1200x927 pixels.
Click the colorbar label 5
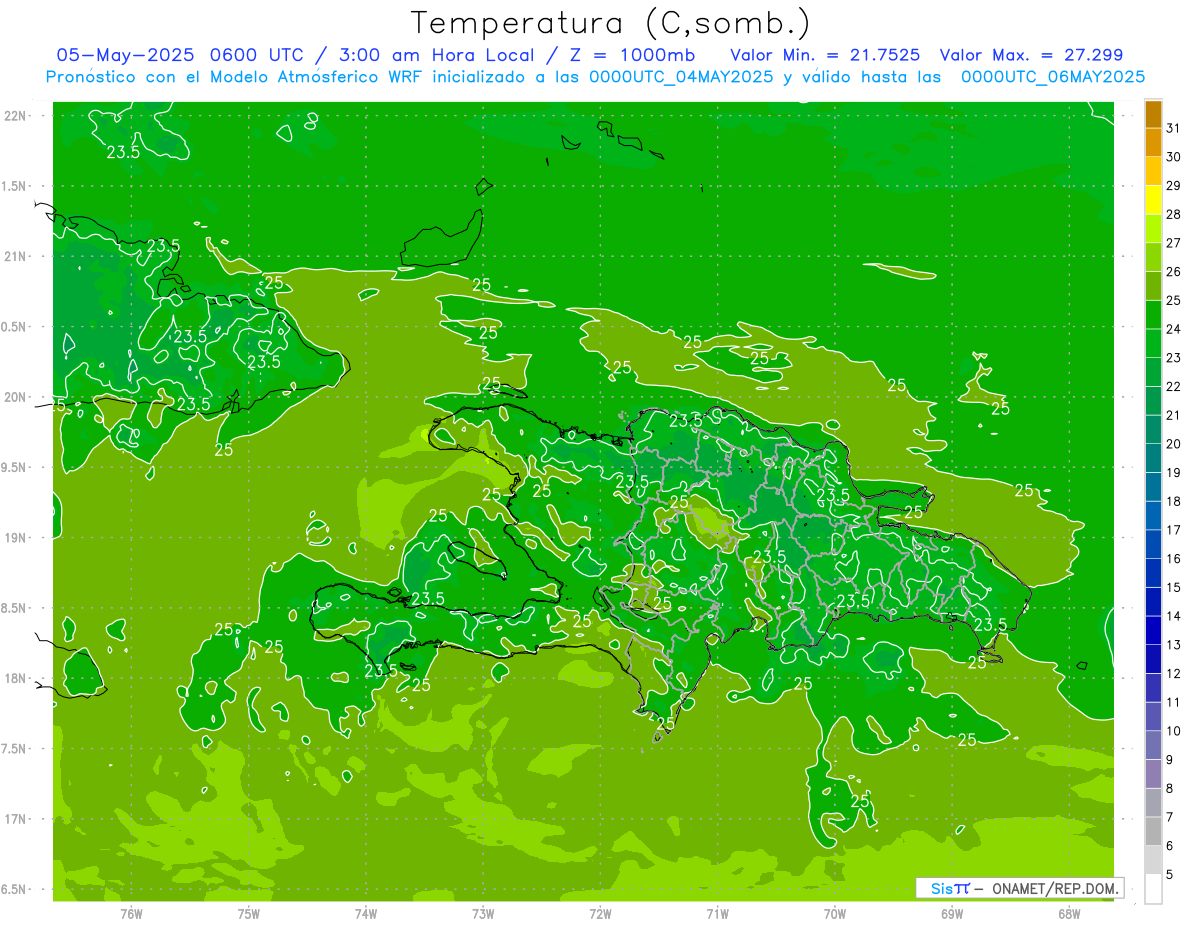(x=1169, y=875)
